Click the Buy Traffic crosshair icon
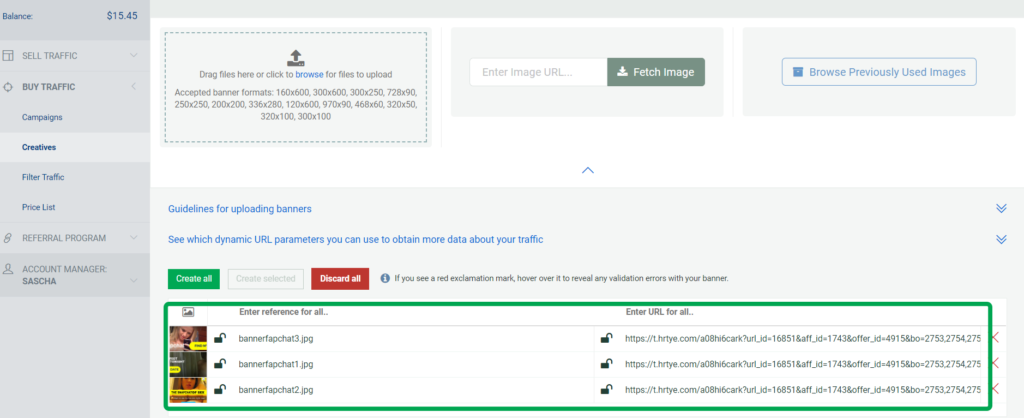This screenshot has height=418, width=1024. (x=8, y=86)
